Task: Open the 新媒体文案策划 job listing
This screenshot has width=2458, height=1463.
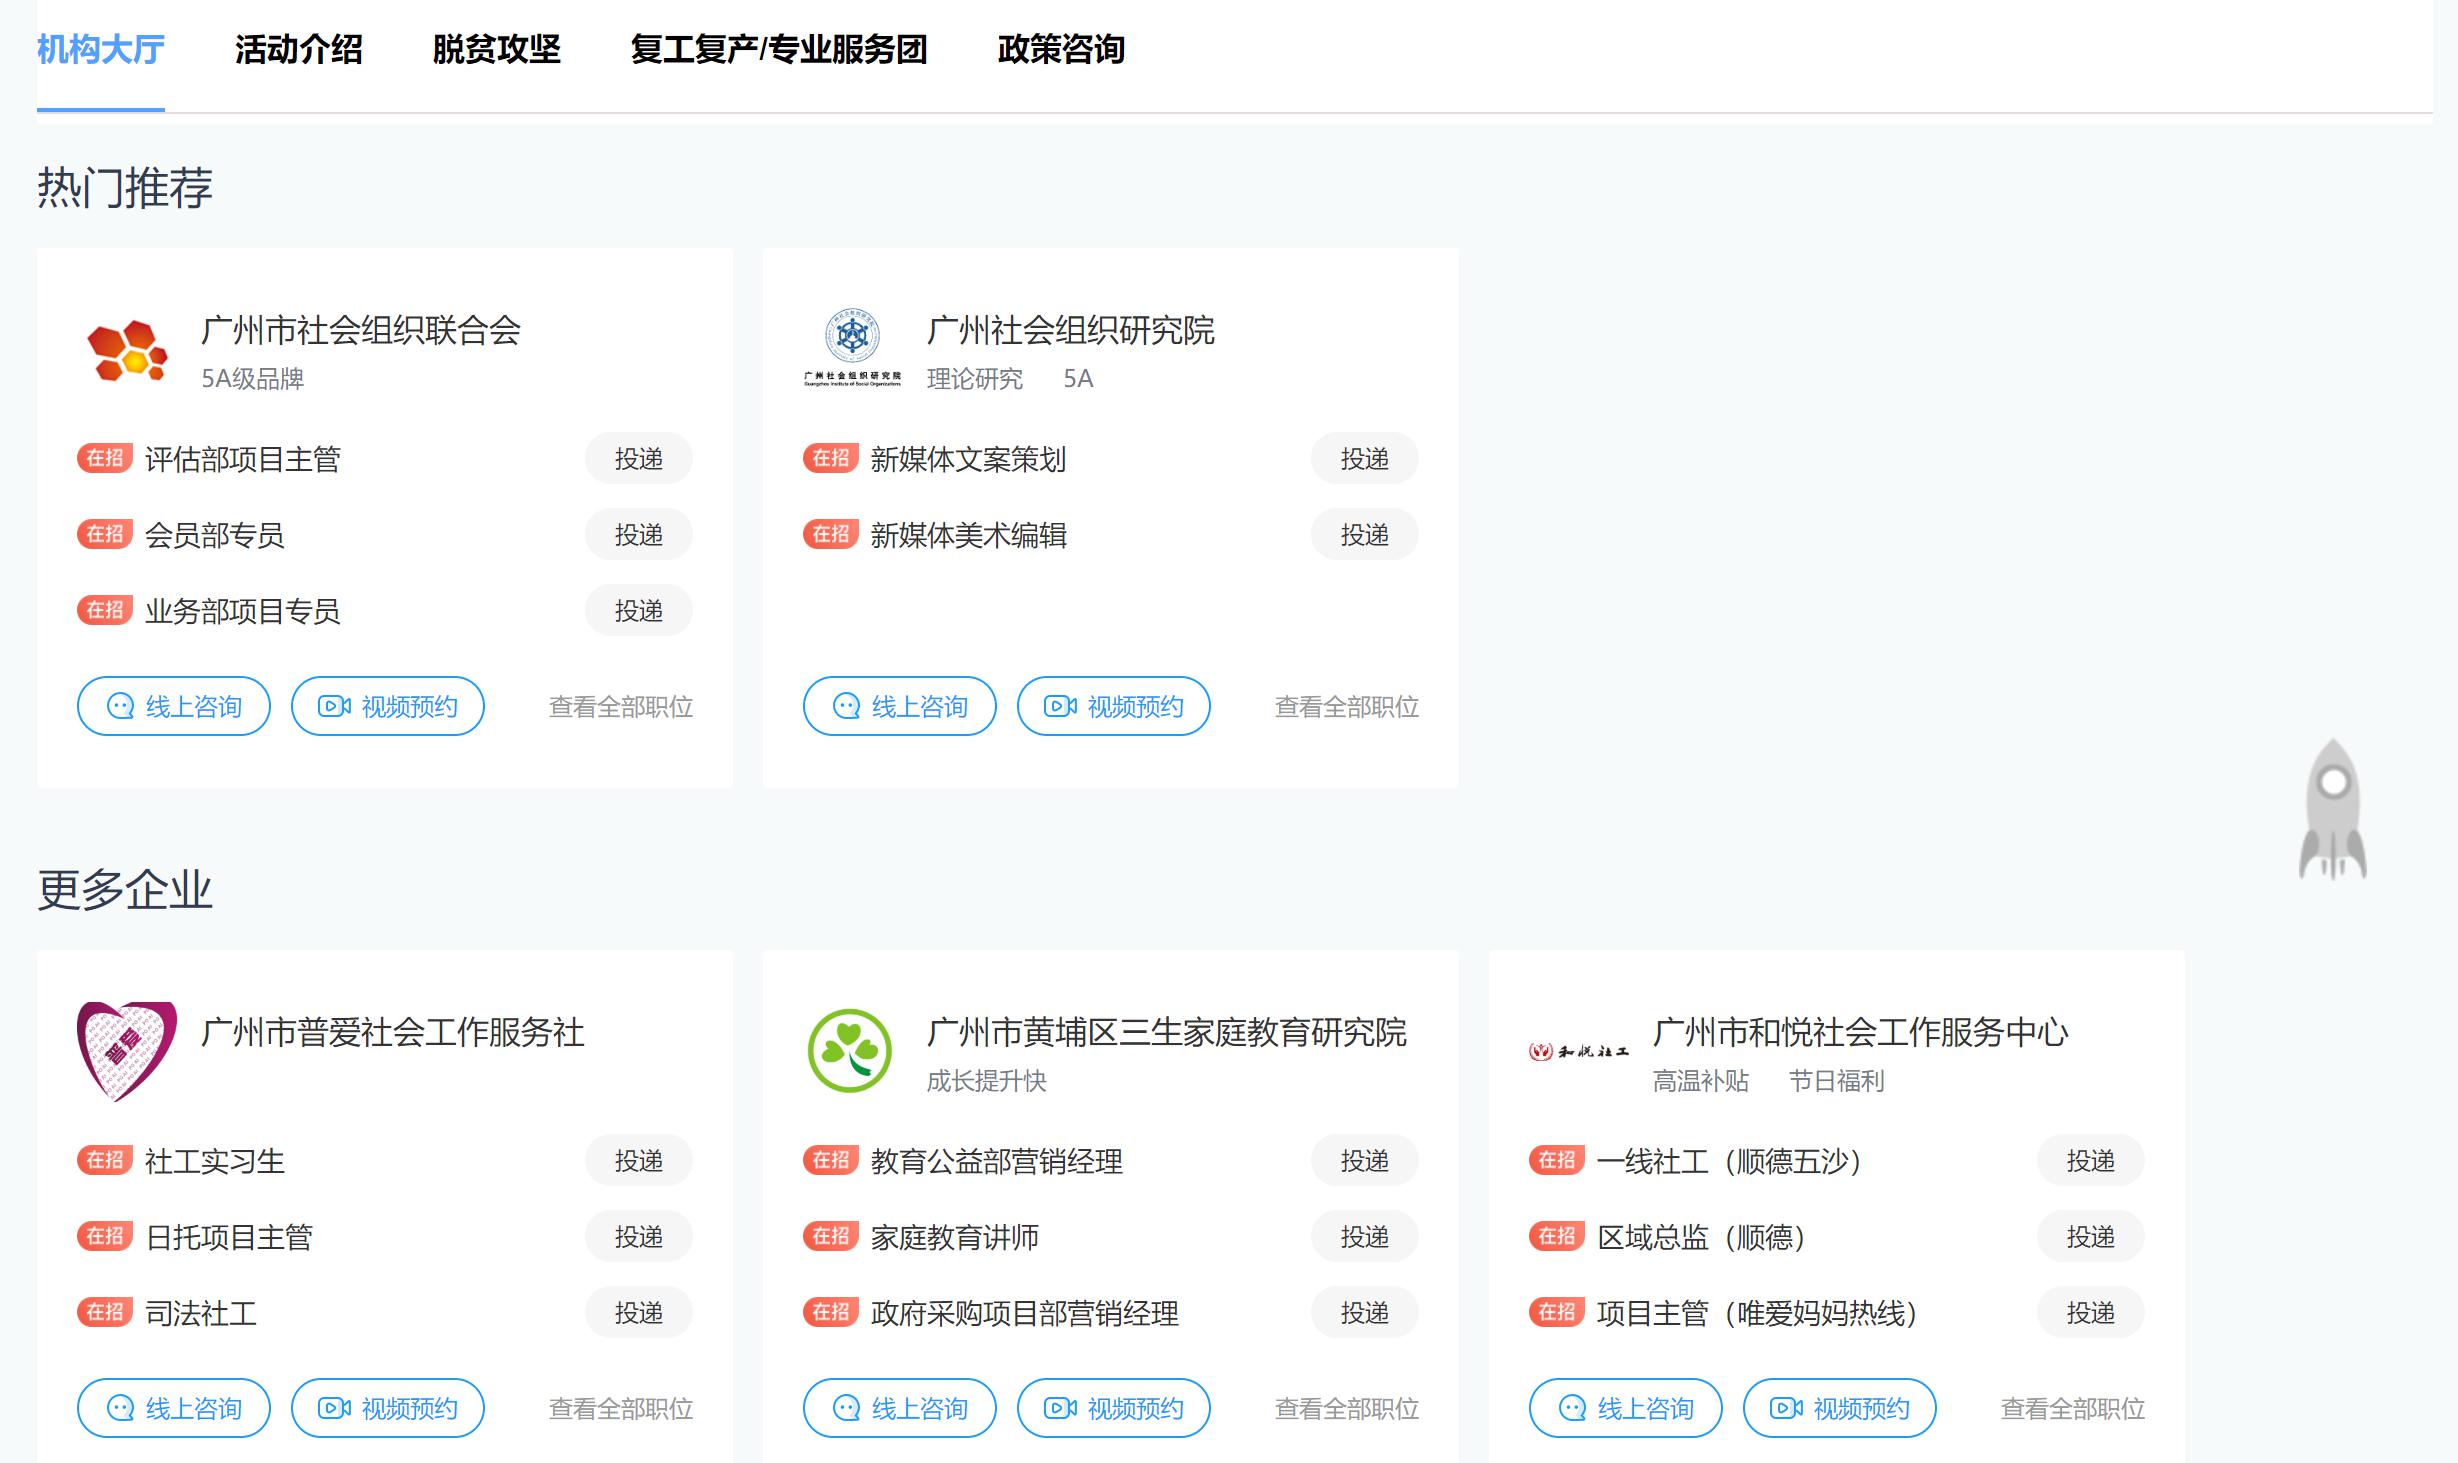Action: 969,459
